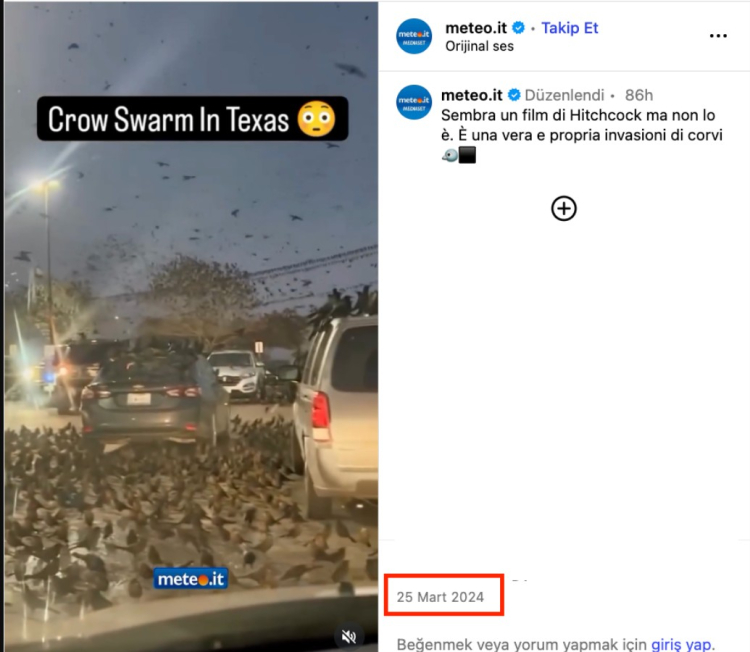Image resolution: width=750 pixels, height=652 pixels.
Task: Click the plus circle to load more comments
Action: (563, 209)
